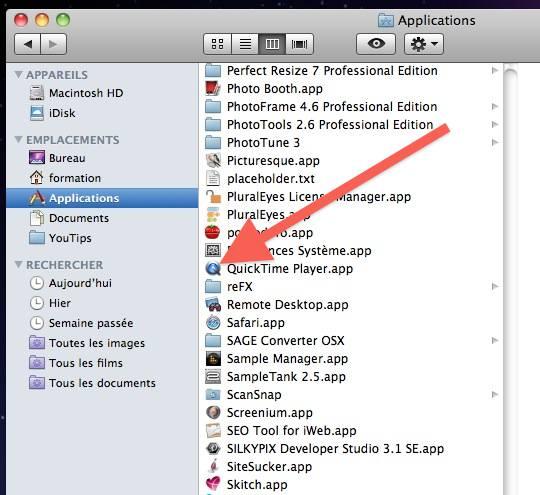Select the Picturesque.app icon
Screen dimensions: 540x495
coord(213,161)
